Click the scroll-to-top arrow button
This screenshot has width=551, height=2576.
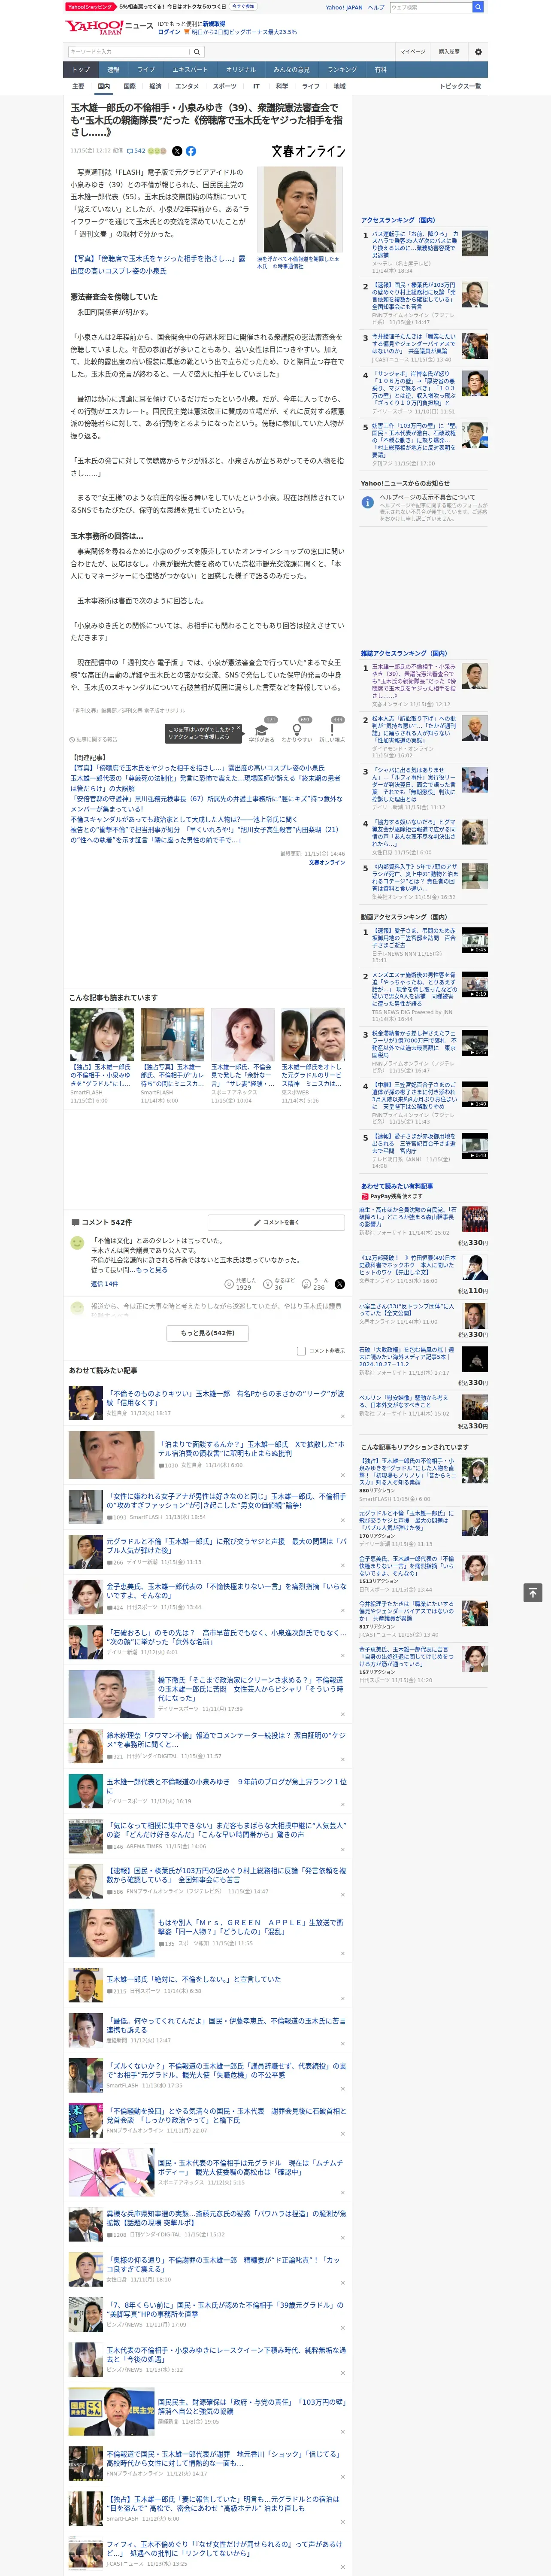[533, 1593]
